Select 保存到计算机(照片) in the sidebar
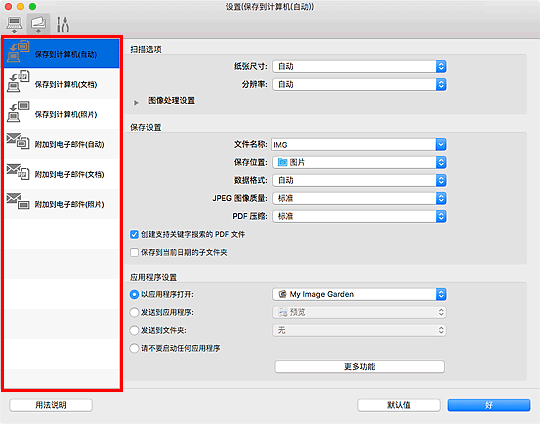Image resolution: width=540 pixels, height=424 pixels. 62,113
